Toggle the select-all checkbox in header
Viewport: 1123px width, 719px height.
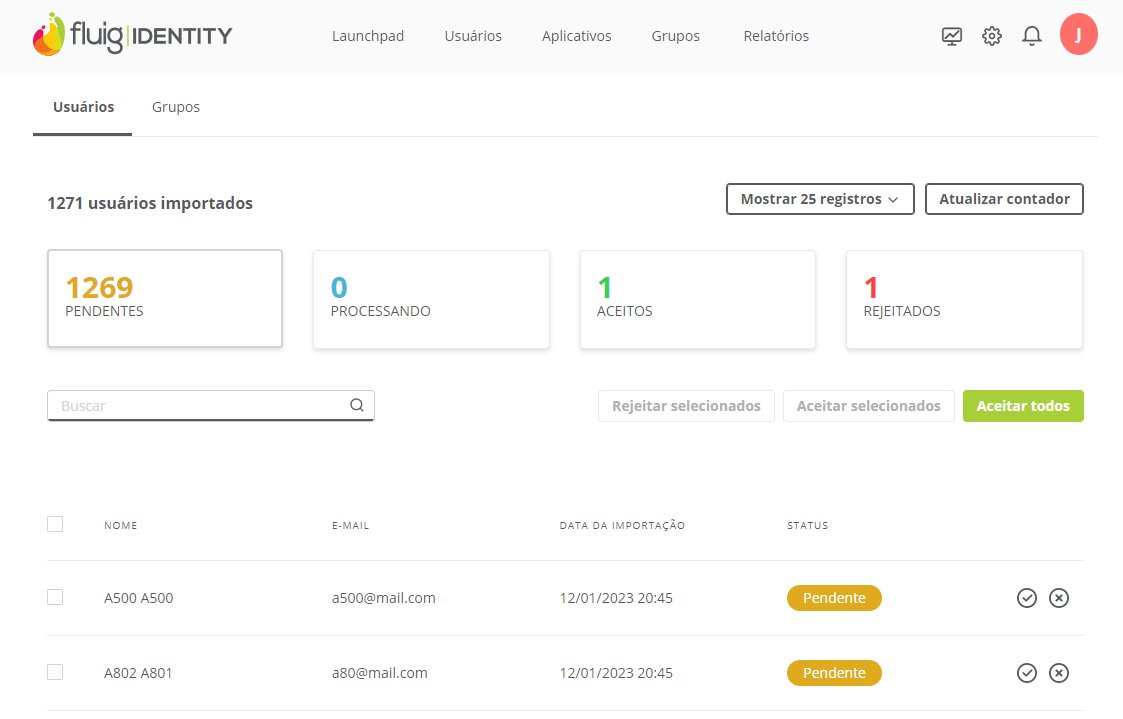55,524
